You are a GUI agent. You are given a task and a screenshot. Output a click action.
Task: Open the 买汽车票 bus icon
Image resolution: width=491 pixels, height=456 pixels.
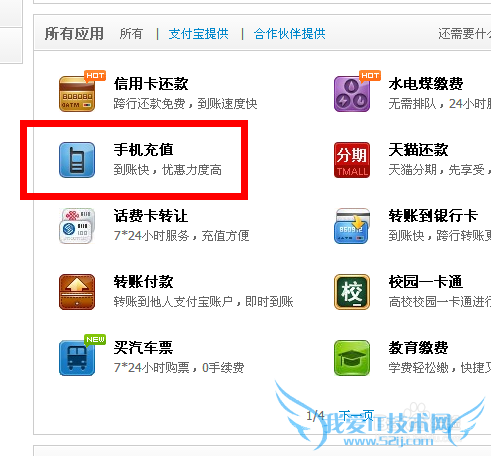click(x=77, y=358)
